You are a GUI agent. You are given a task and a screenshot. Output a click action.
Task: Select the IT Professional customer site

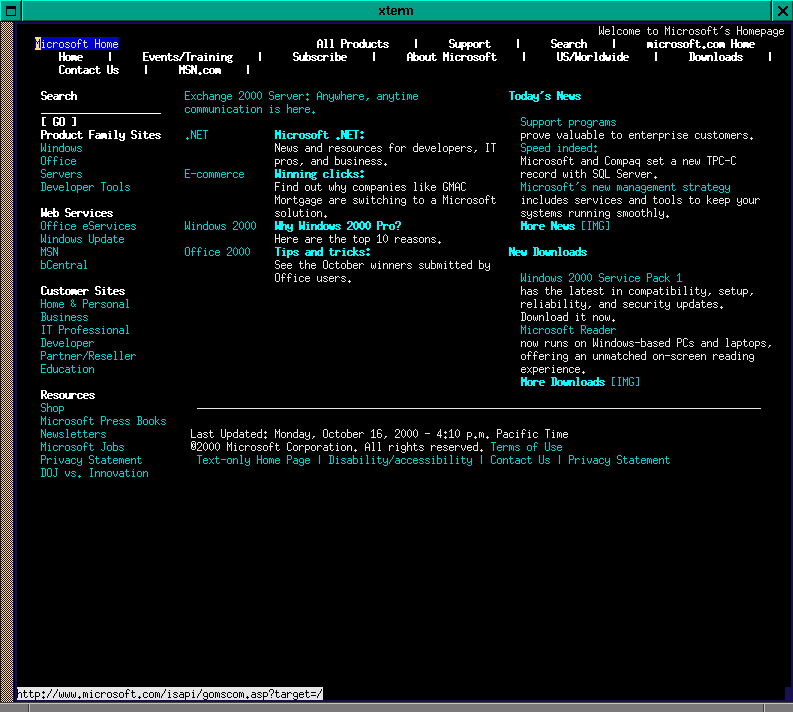point(85,330)
